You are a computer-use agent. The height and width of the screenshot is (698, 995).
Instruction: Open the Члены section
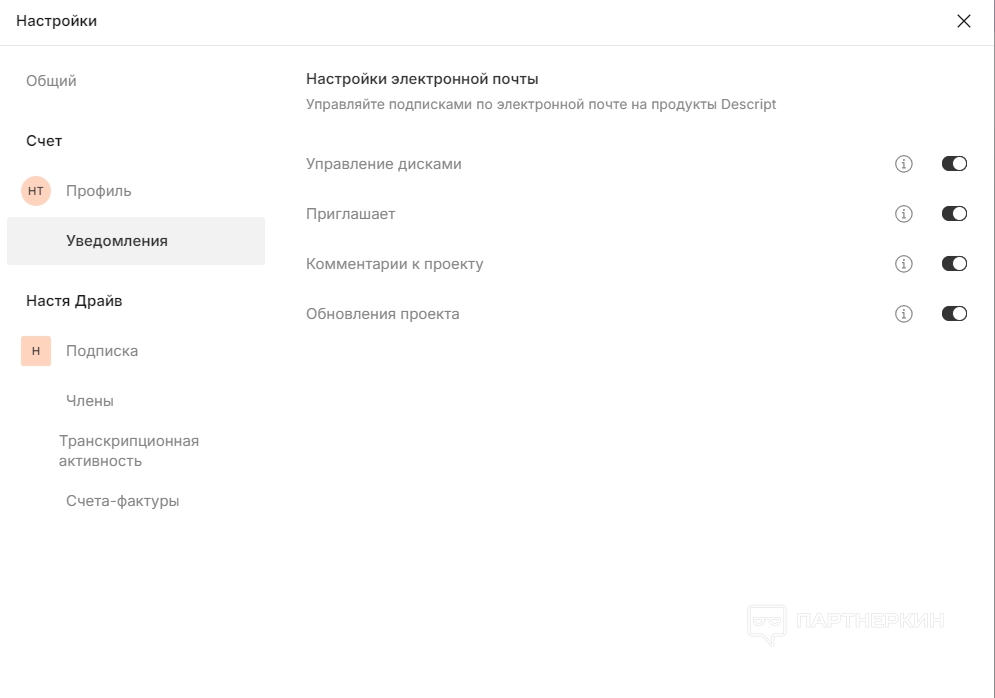(x=90, y=401)
